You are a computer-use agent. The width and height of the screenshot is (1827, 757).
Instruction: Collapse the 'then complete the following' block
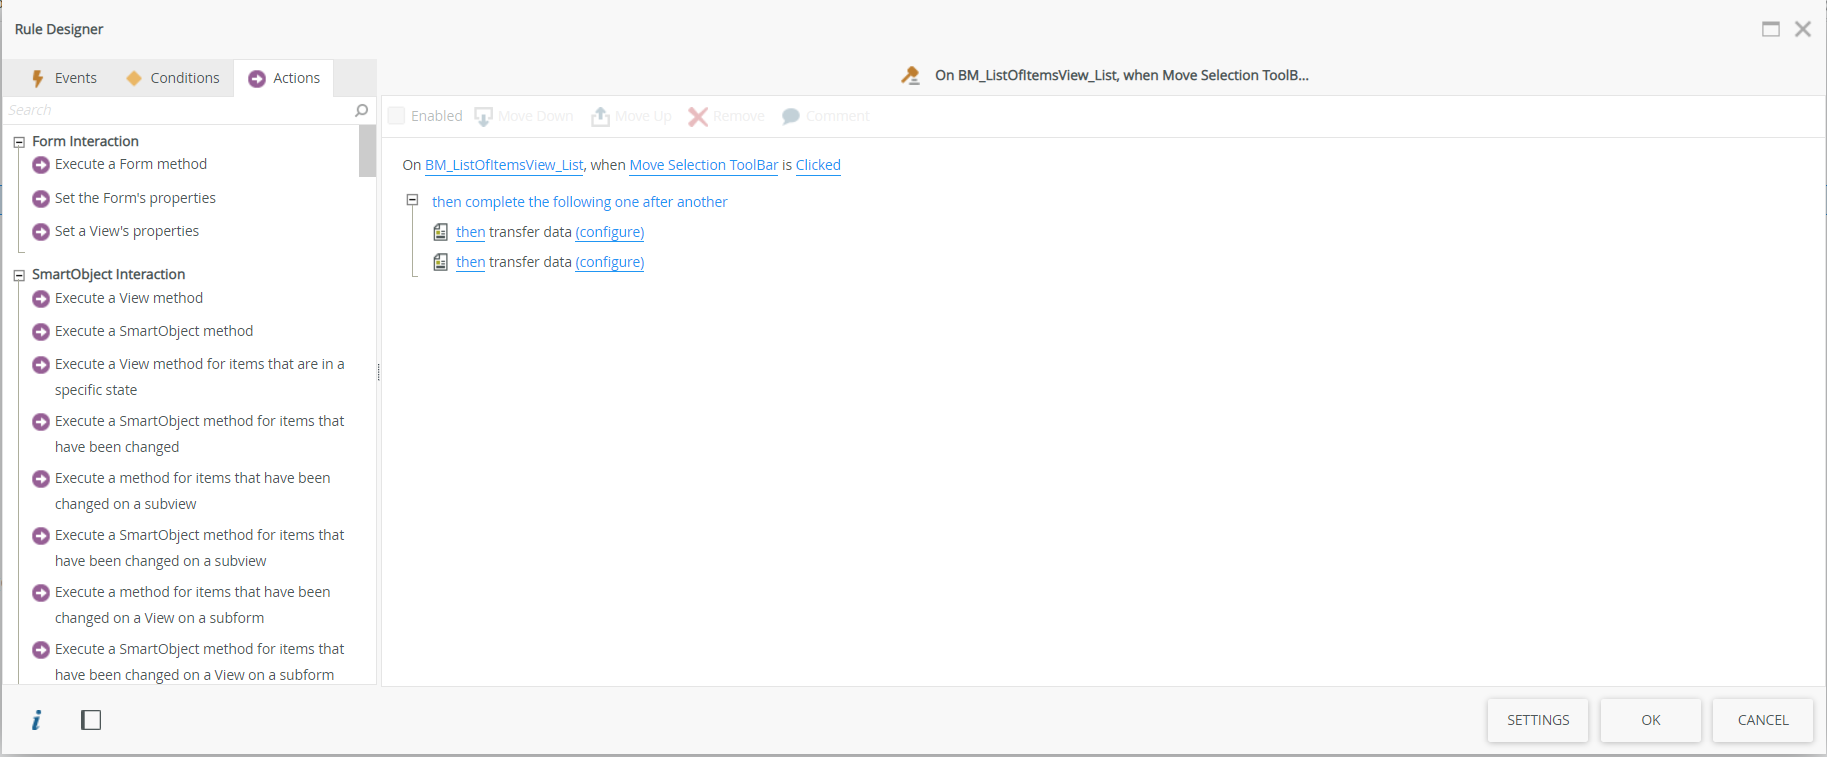click(412, 201)
